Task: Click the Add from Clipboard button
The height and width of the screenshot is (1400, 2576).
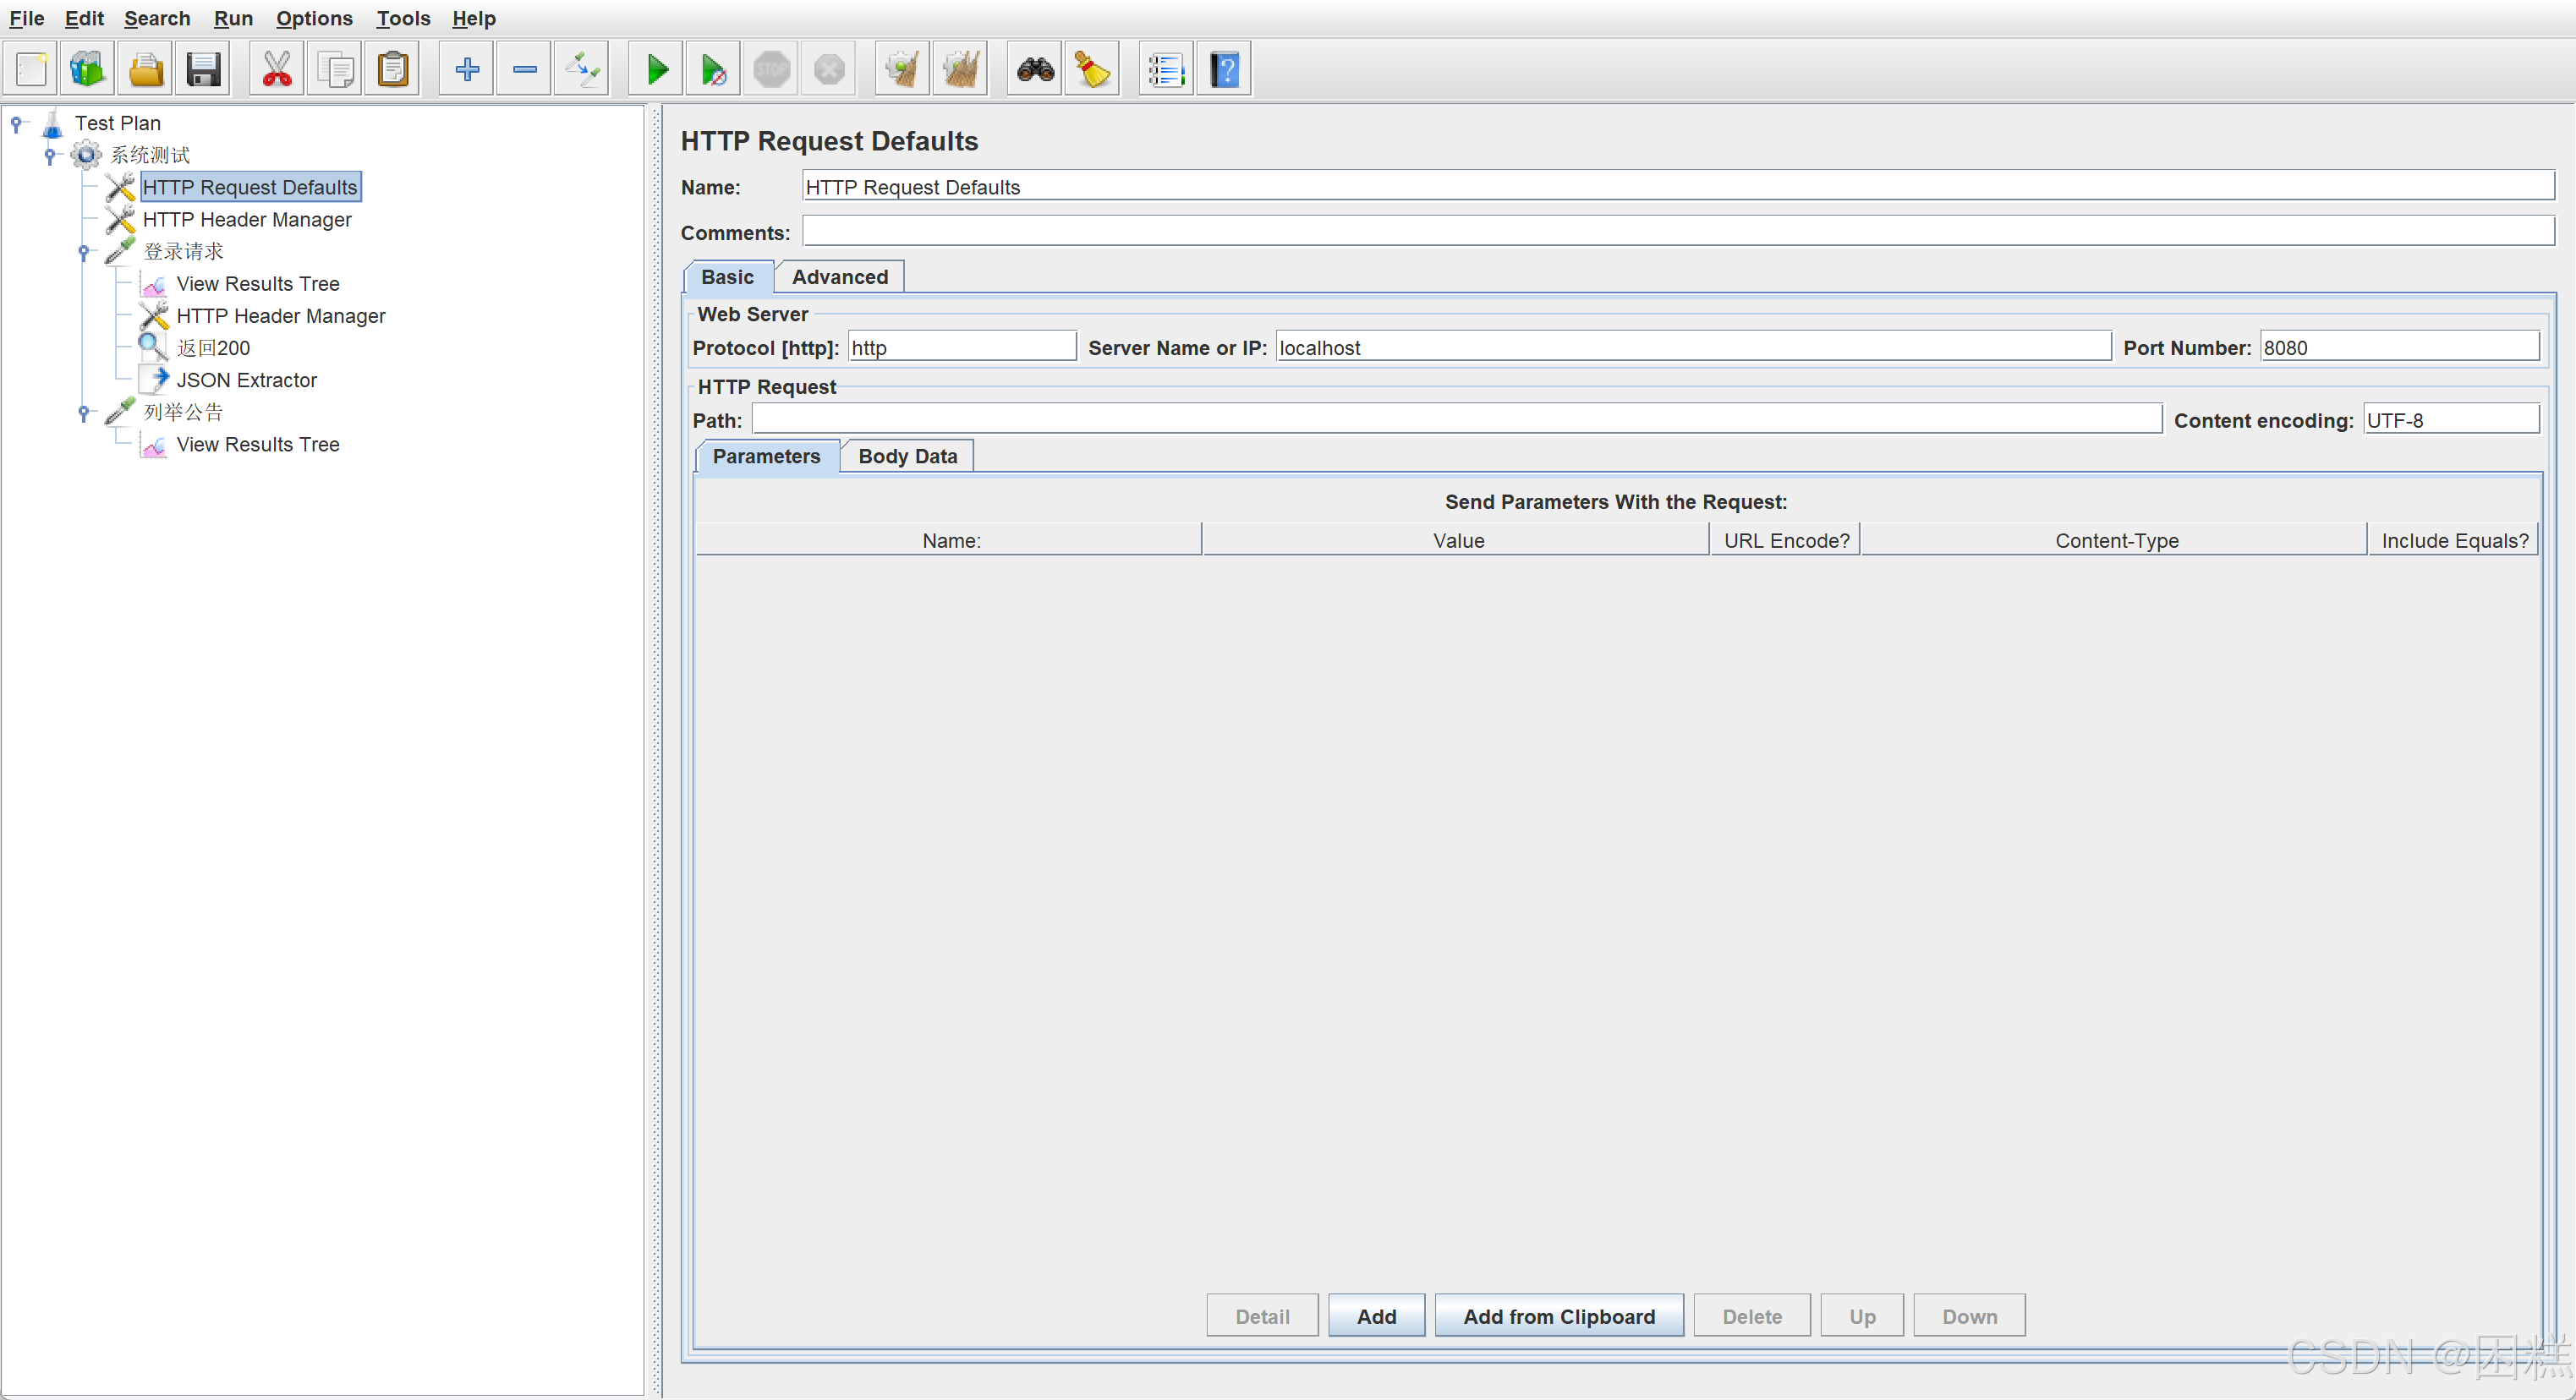Action: (1558, 1316)
